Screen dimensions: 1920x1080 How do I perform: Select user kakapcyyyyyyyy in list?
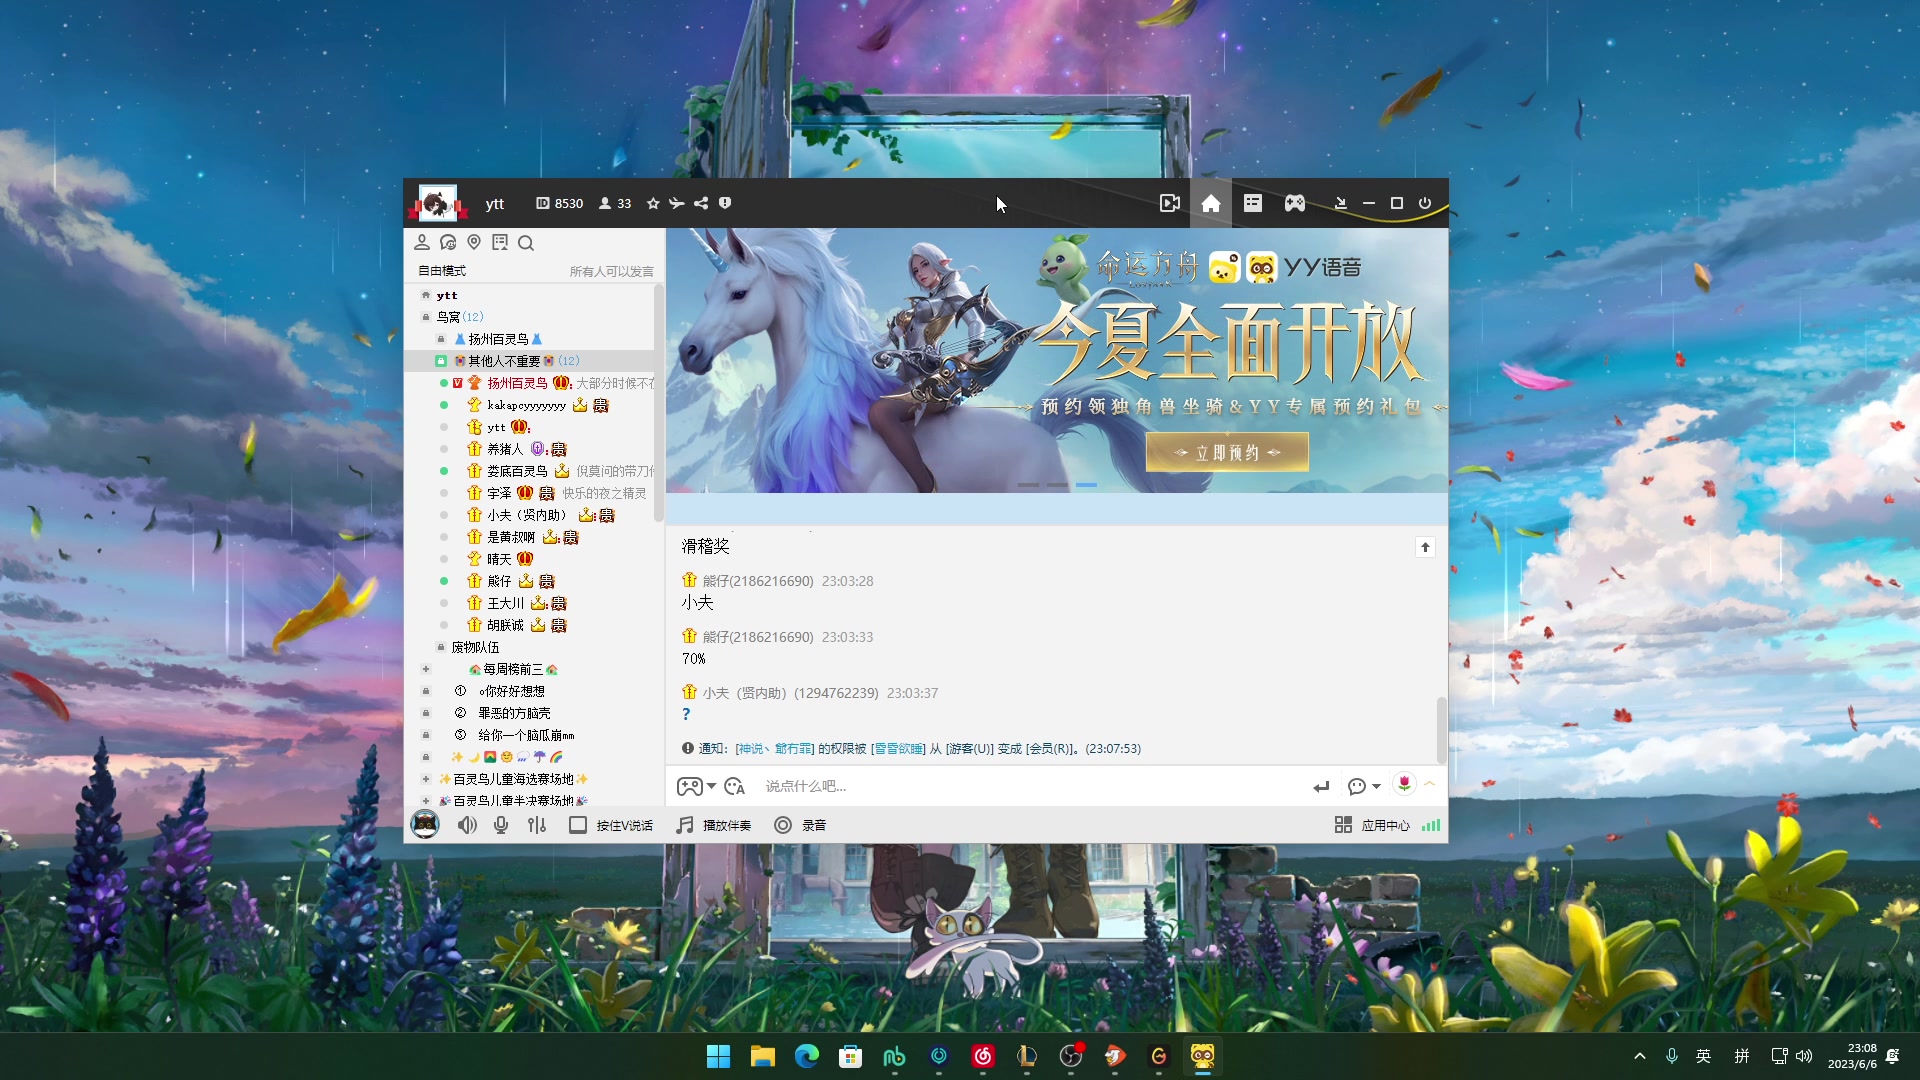click(527, 405)
